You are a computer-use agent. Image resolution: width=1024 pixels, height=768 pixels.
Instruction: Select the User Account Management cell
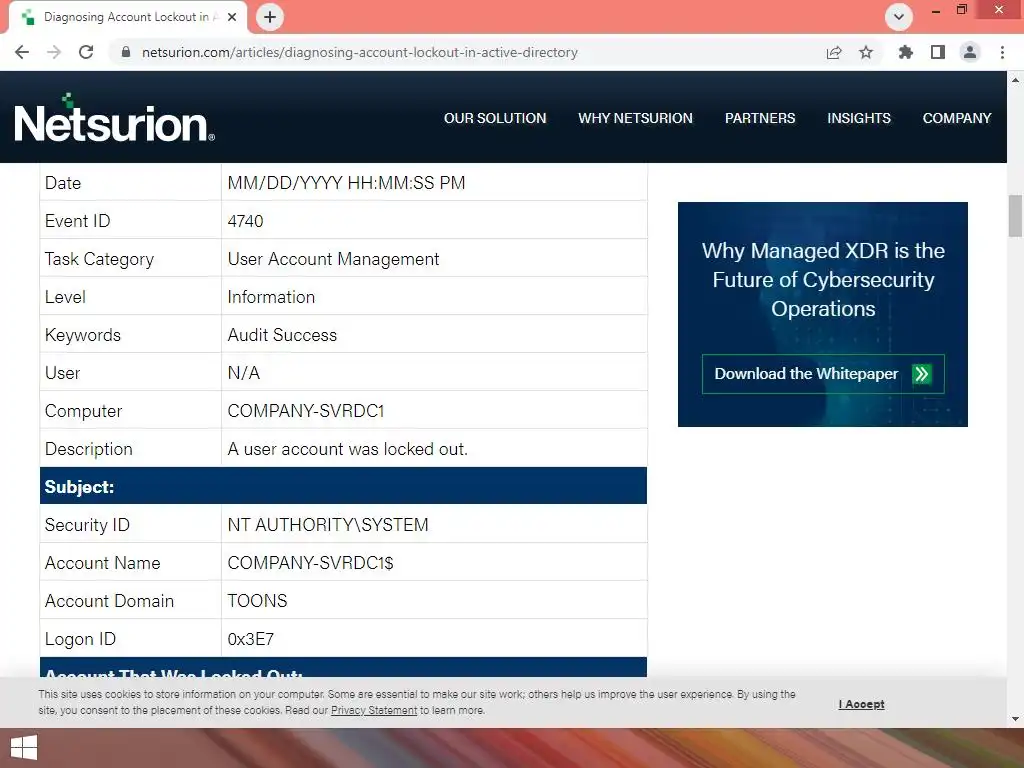[434, 259]
